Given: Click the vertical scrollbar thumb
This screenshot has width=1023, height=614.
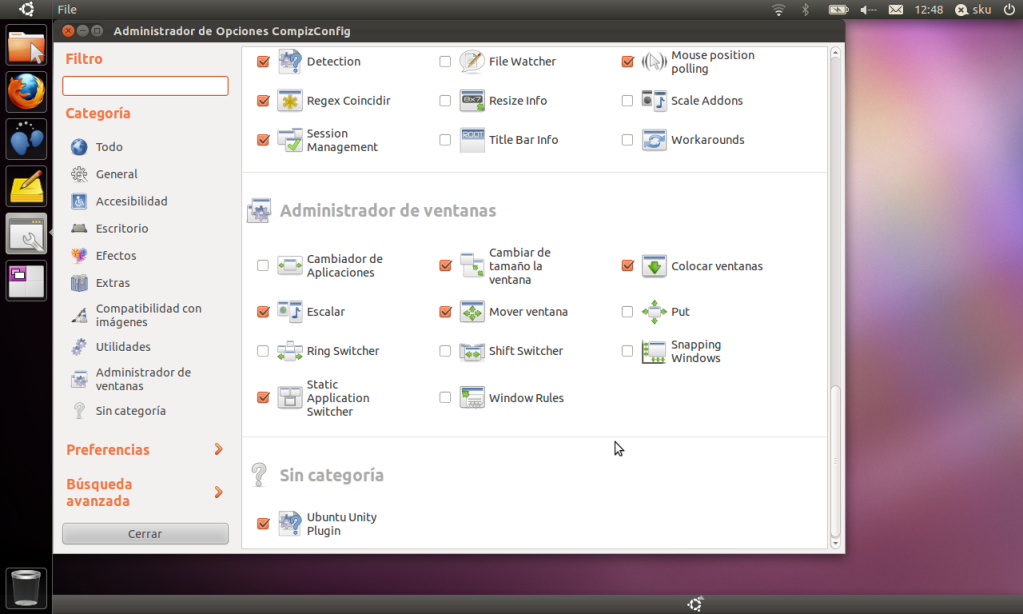Looking at the screenshot, I should (835, 461).
